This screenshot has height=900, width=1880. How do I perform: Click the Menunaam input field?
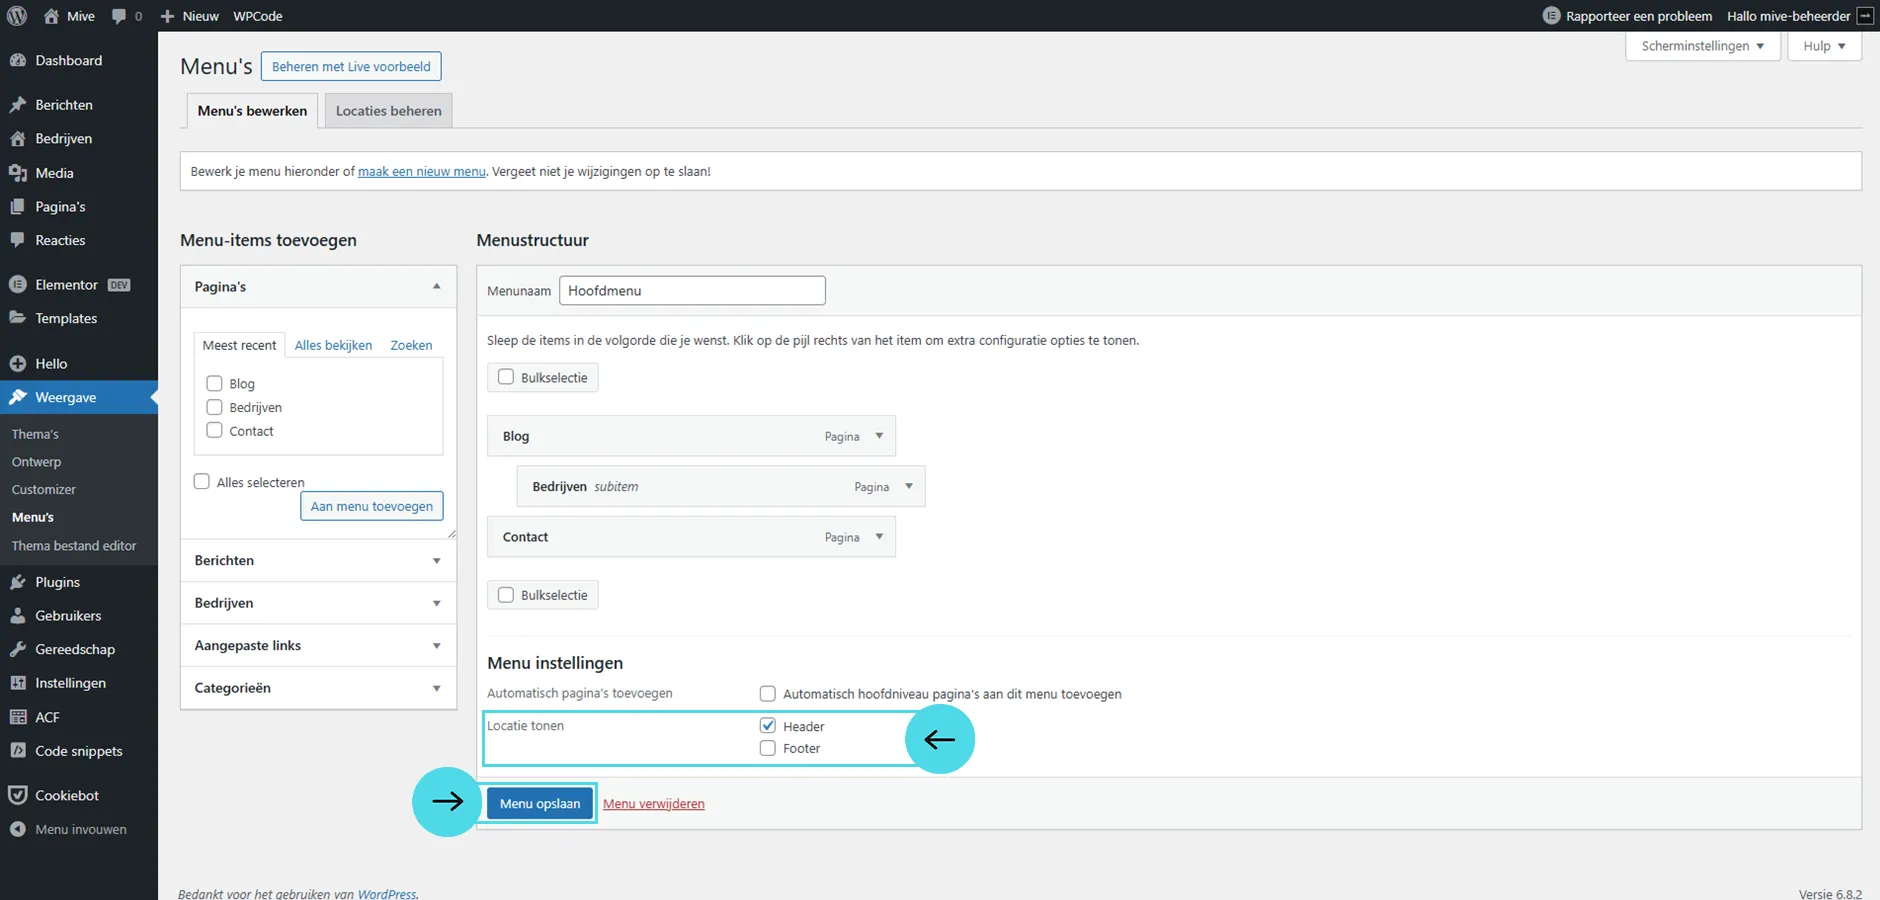692,291
